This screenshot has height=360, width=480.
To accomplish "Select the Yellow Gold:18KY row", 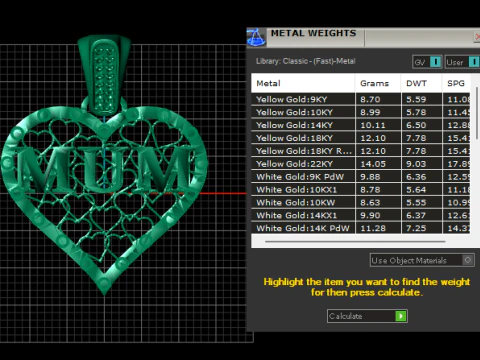I will 361,138.
